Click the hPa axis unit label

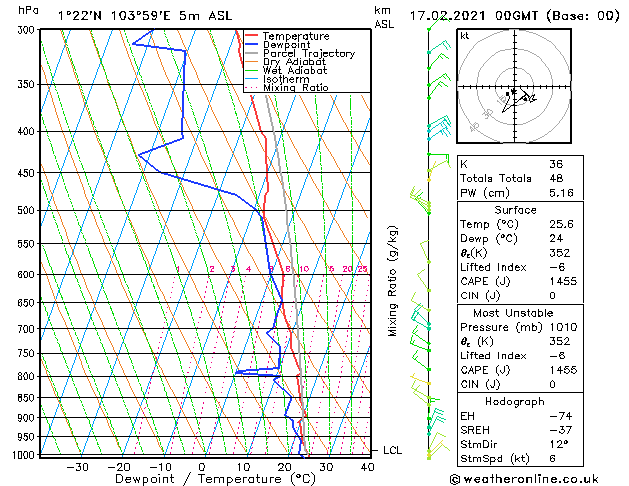click(28, 11)
